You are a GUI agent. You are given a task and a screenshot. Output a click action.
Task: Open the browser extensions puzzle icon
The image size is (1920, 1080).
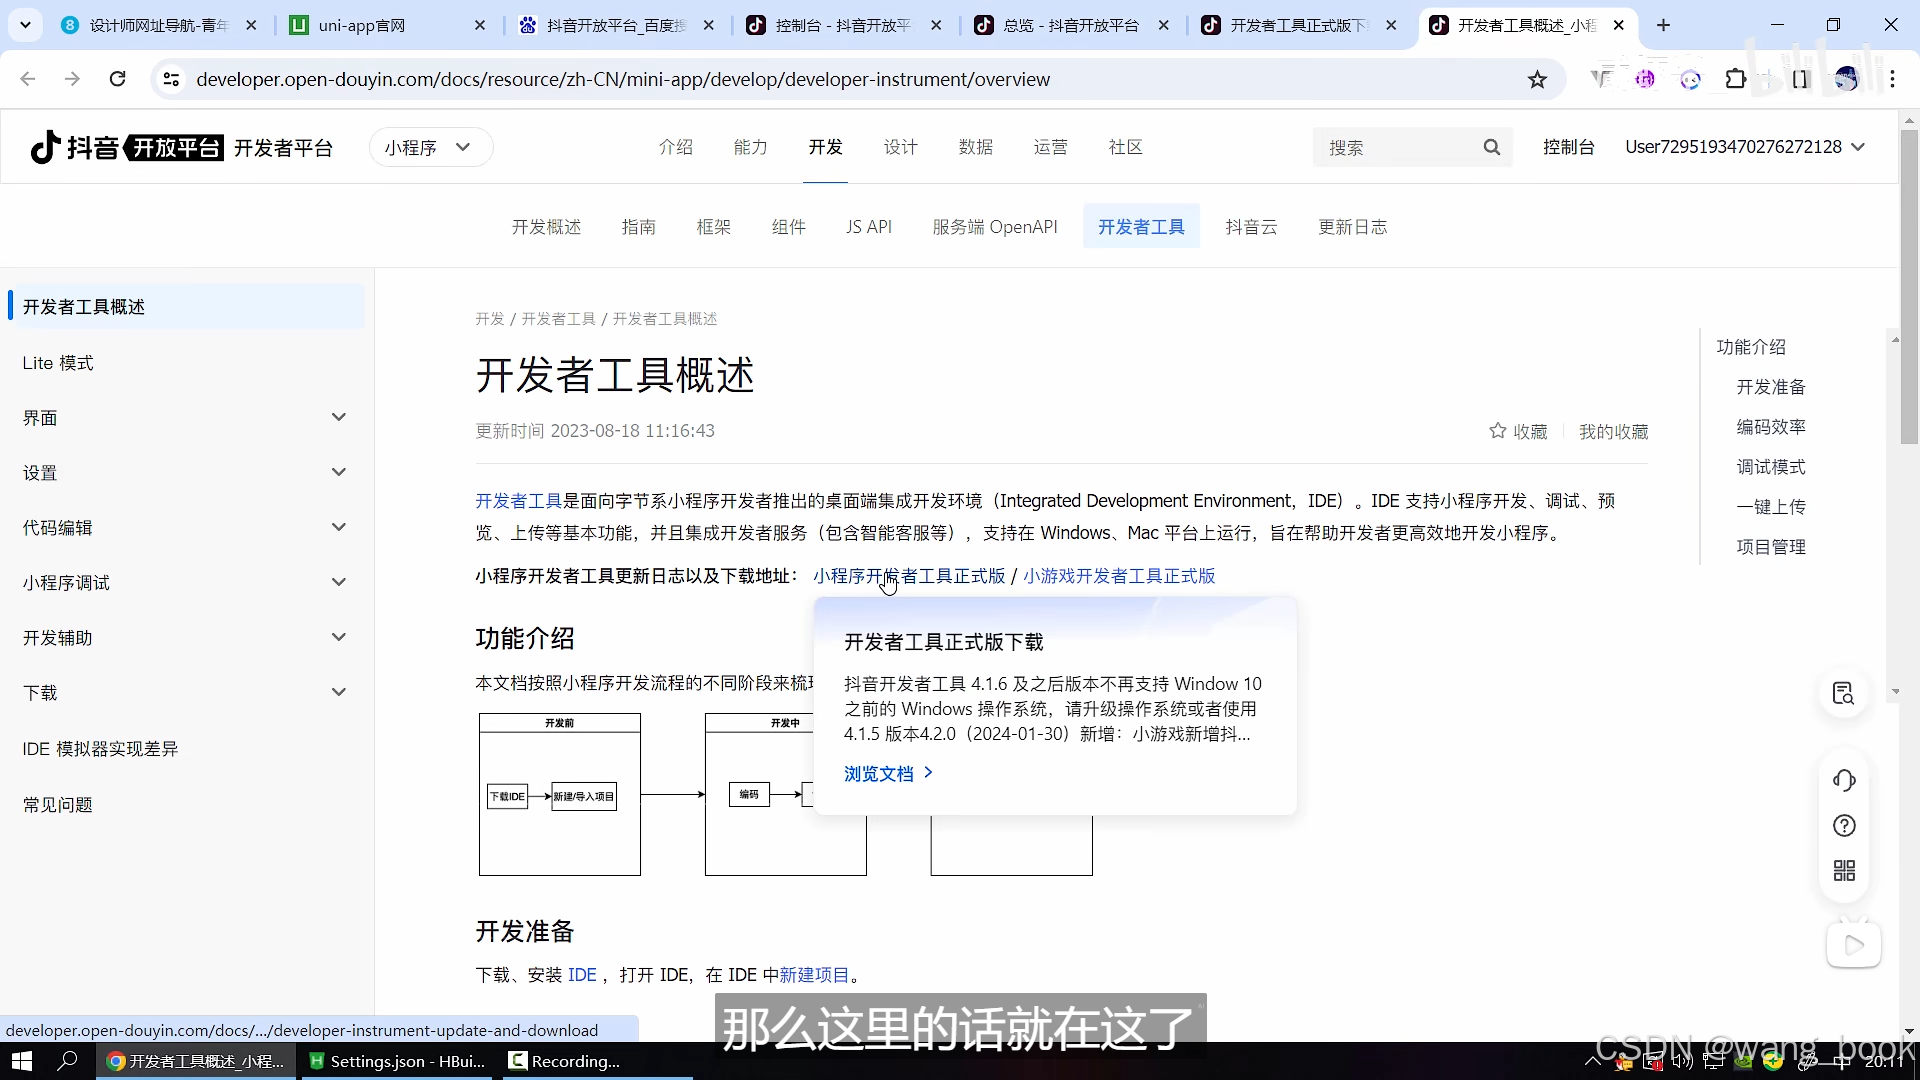pyautogui.click(x=1736, y=79)
